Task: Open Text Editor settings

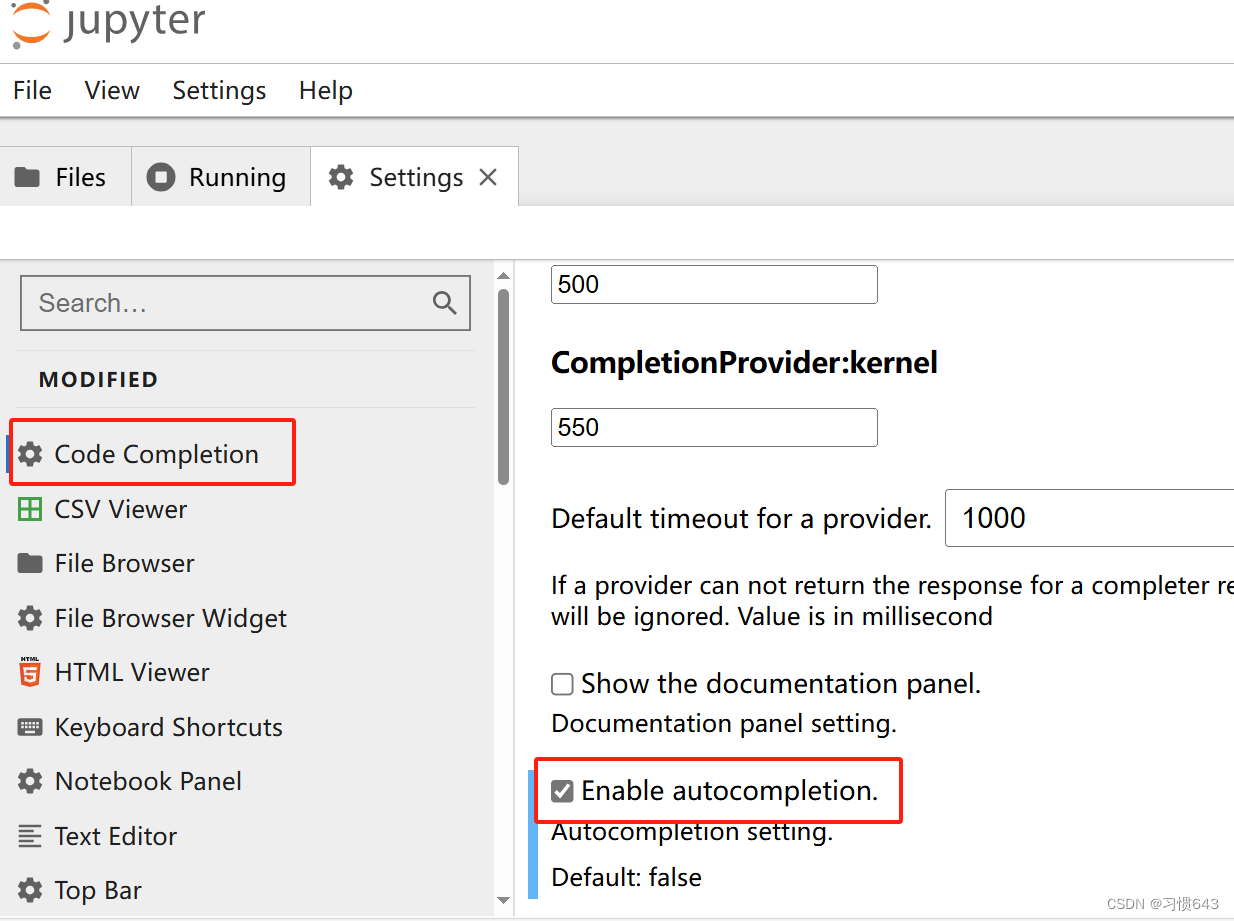Action: pos(115,836)
